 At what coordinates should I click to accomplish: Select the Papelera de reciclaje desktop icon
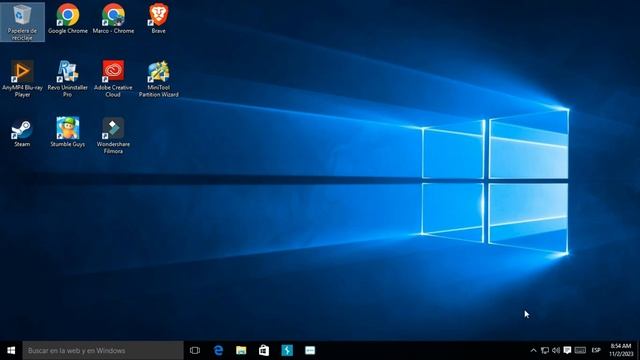(x=22, y=22)
